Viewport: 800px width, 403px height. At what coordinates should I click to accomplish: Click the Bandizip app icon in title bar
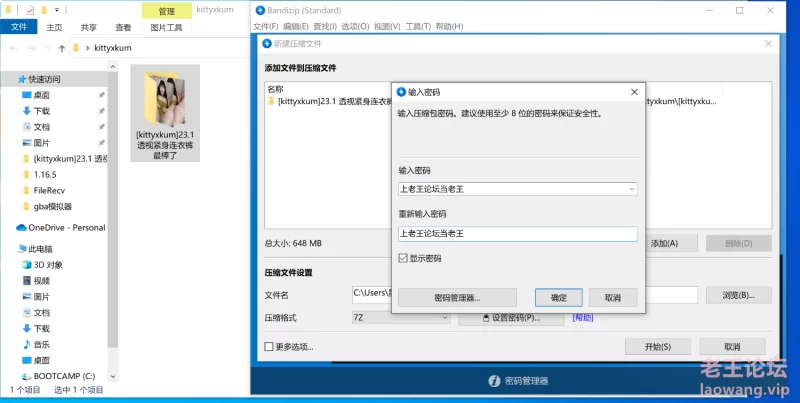pos(260,10)
